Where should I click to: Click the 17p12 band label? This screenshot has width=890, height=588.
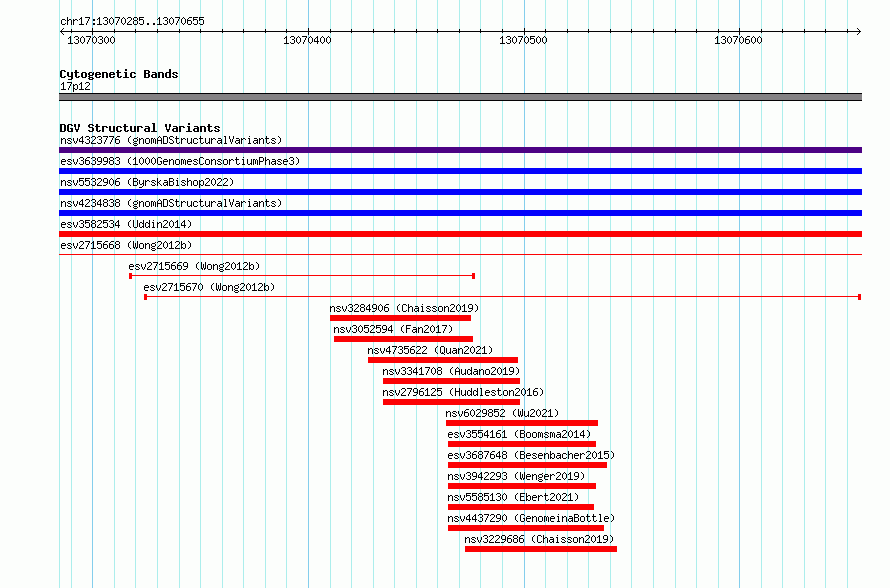click(75, 86)
